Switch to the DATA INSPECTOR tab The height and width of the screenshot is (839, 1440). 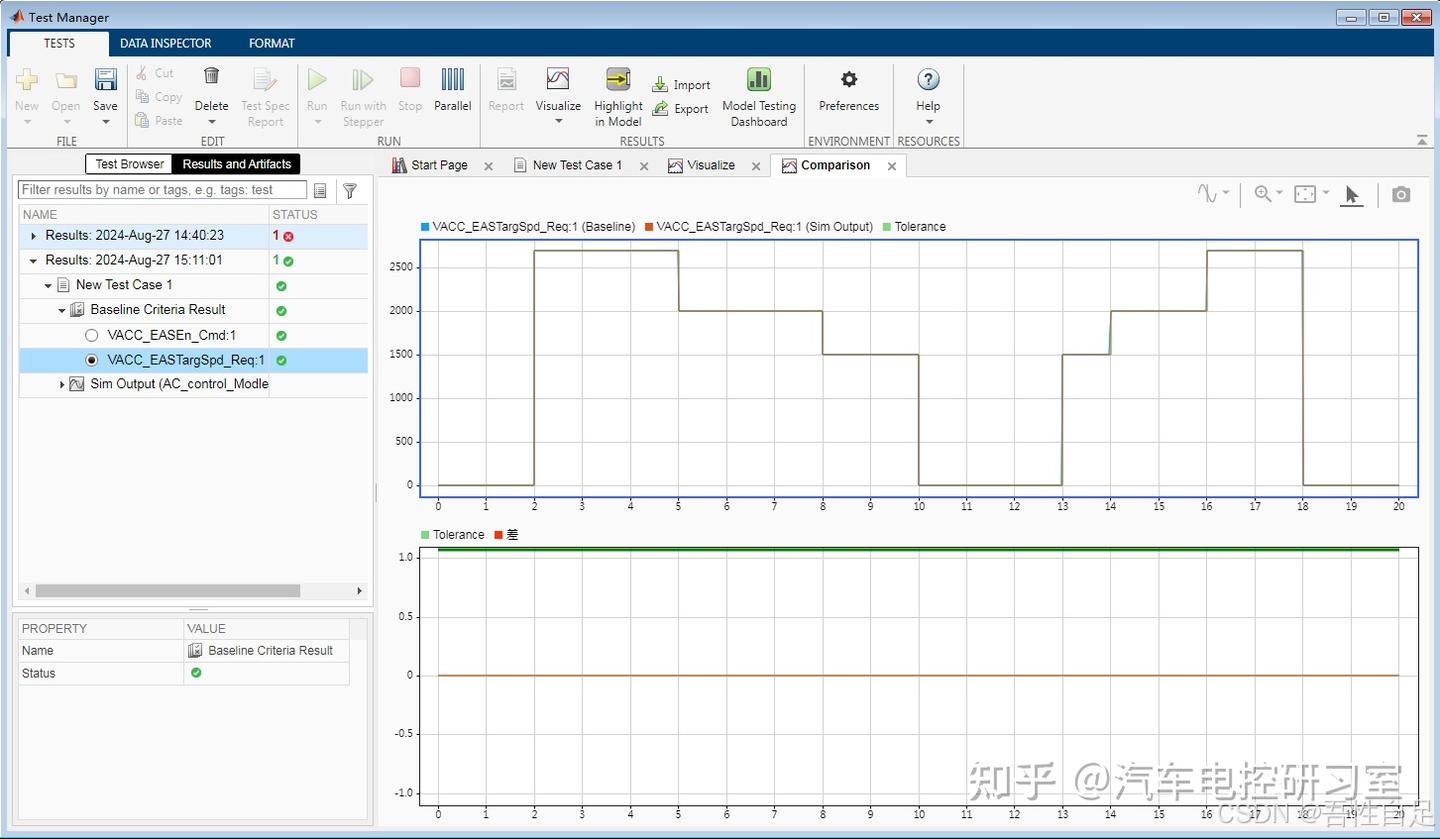click(x=165, y=43)
